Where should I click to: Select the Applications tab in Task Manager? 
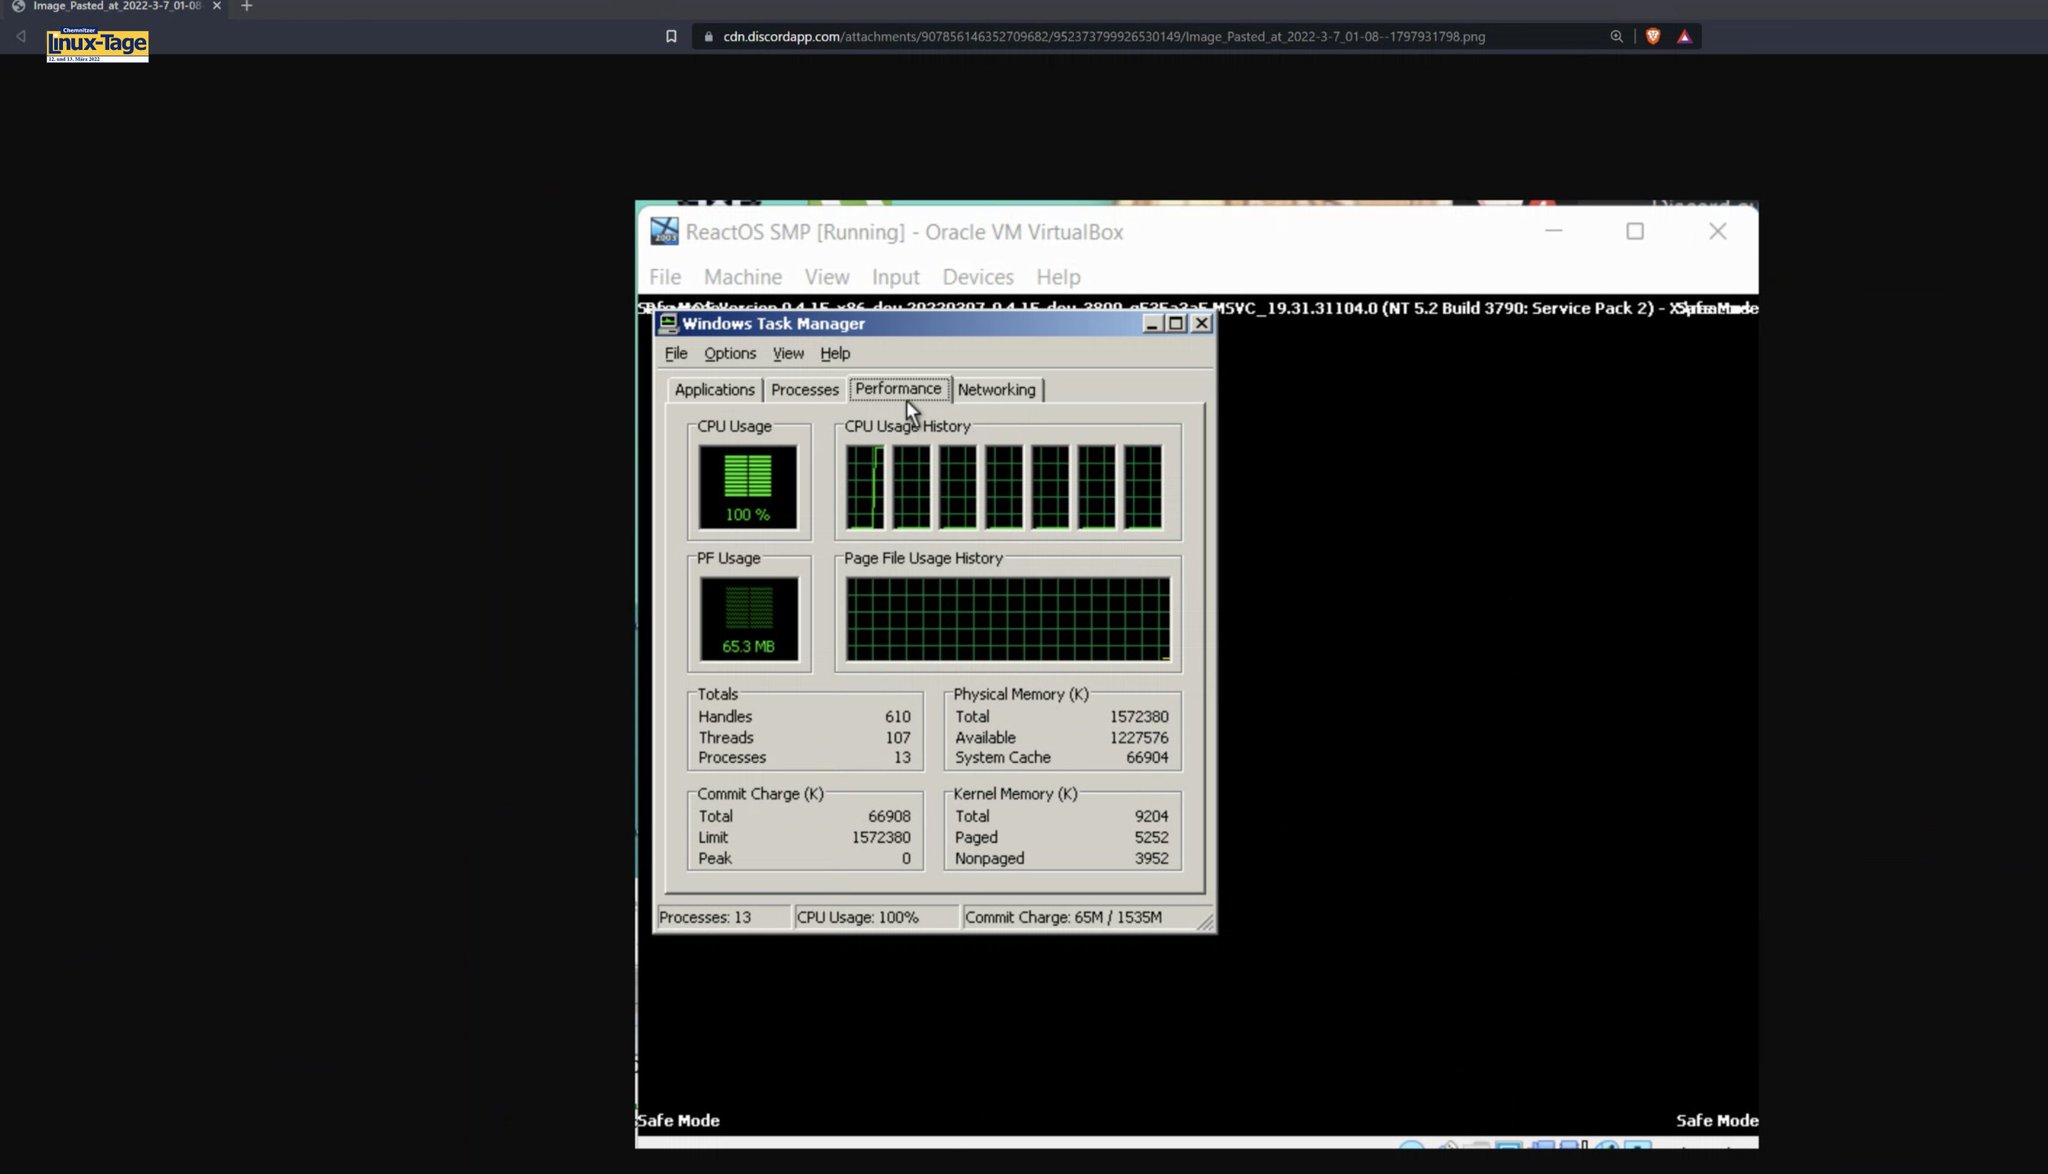[714, 390]
